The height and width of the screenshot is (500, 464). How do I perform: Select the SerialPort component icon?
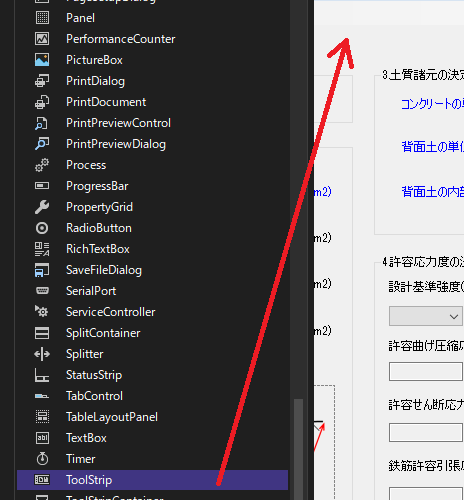tap(42, 291)
